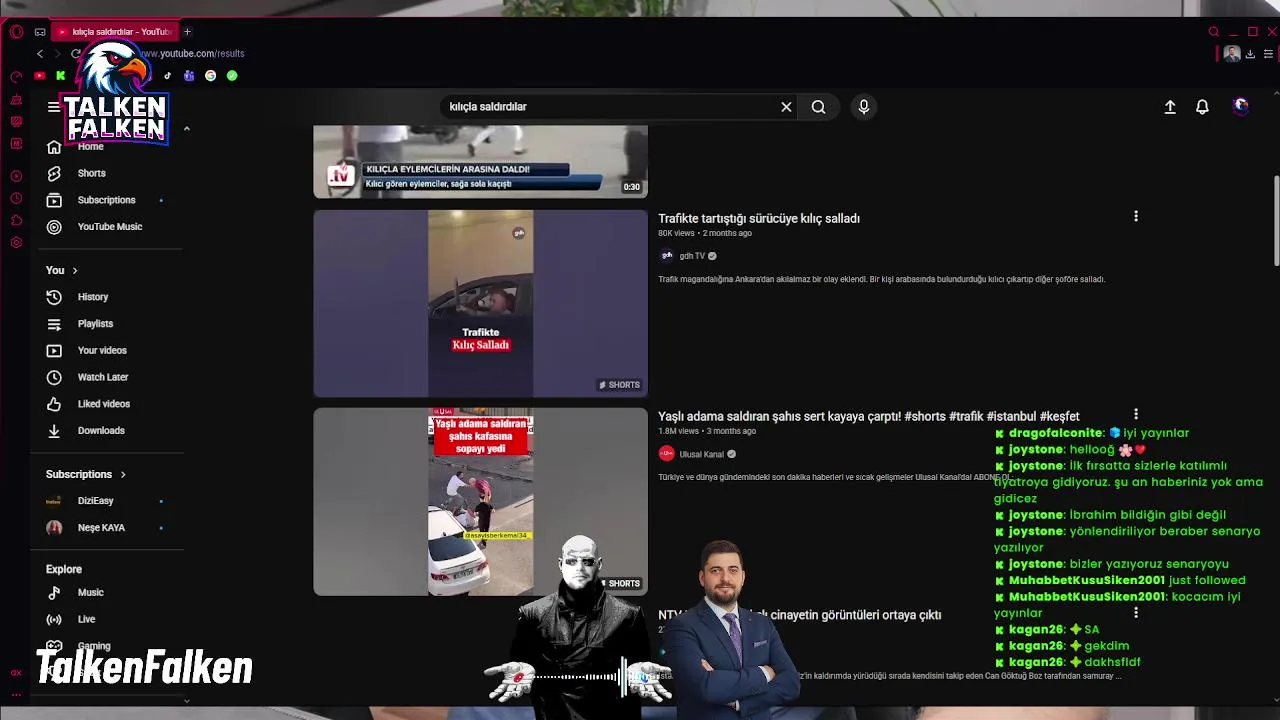Image resolution: width=1280 pixels, height=720 pixels.
Task: Open Ulusal Kanal channel link
Action: coord(700,454)
